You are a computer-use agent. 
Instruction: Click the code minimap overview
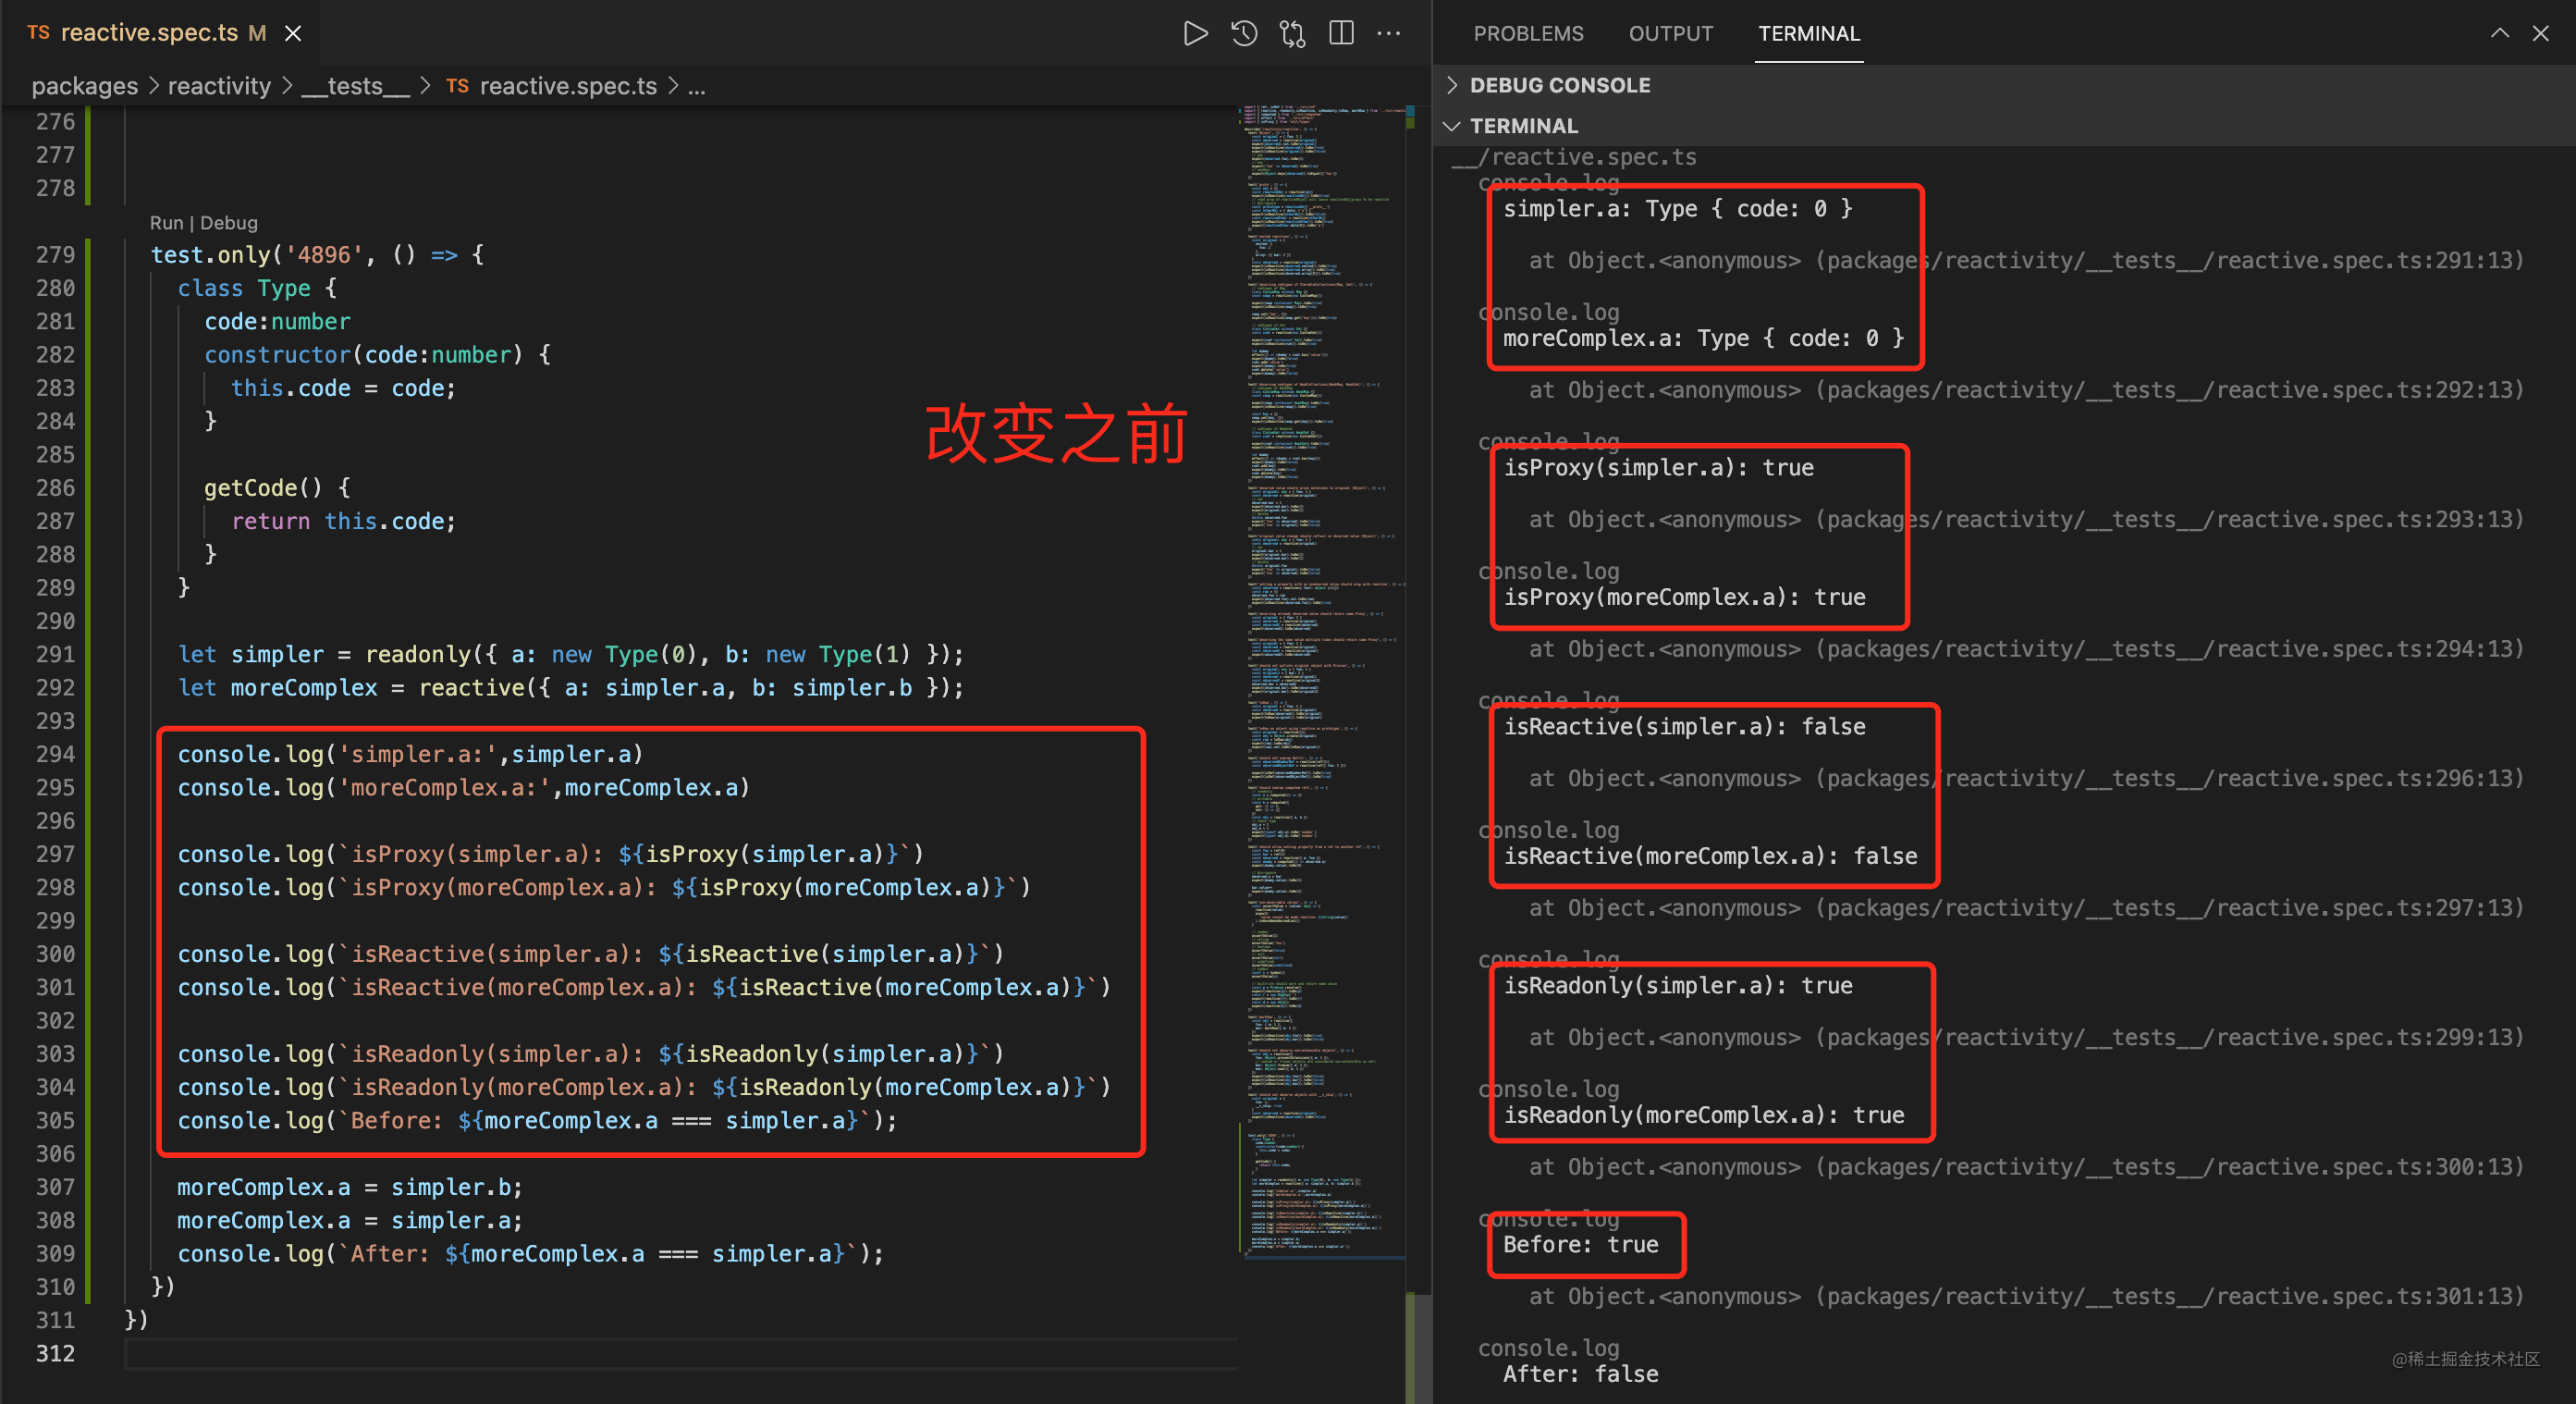point(1320,680)
